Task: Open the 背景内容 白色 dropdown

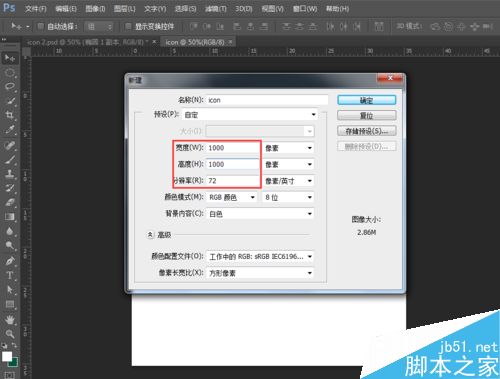Action: click(260, 214)
